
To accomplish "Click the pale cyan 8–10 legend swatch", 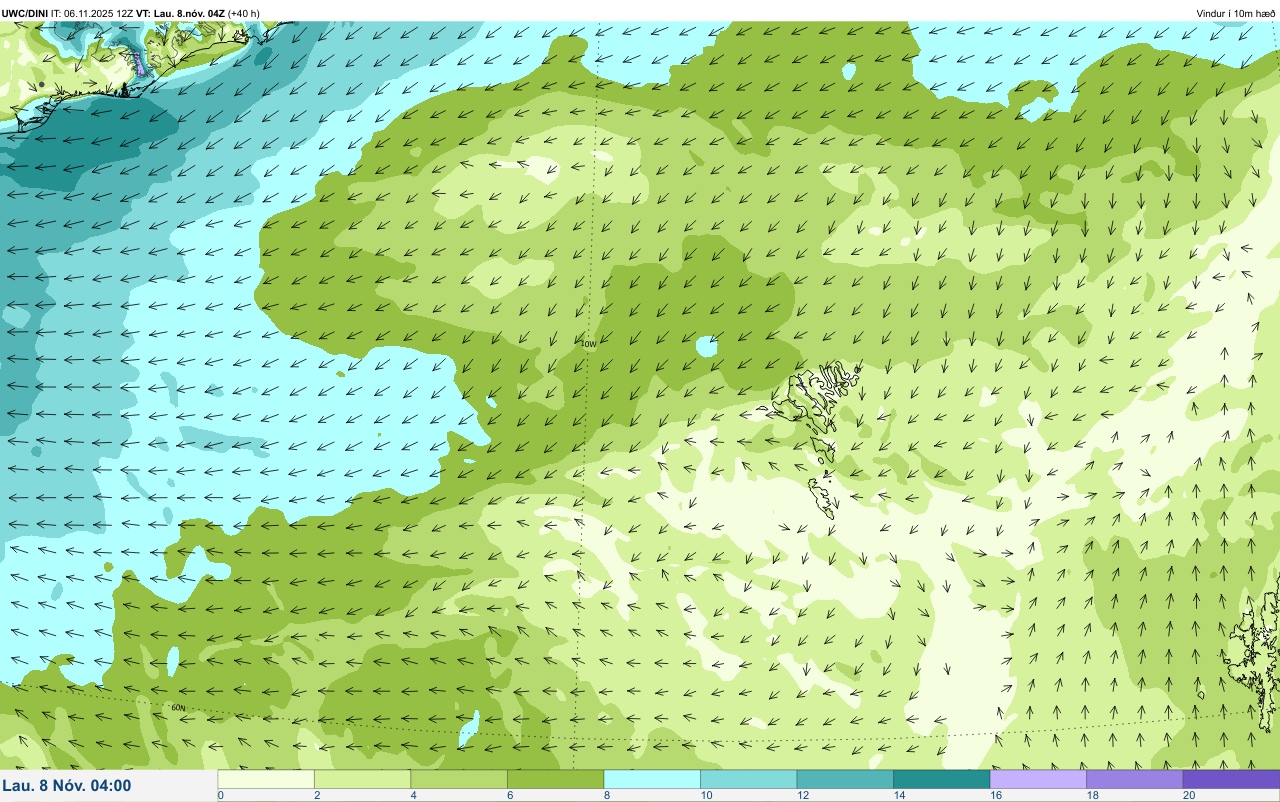I will point(652,779).
